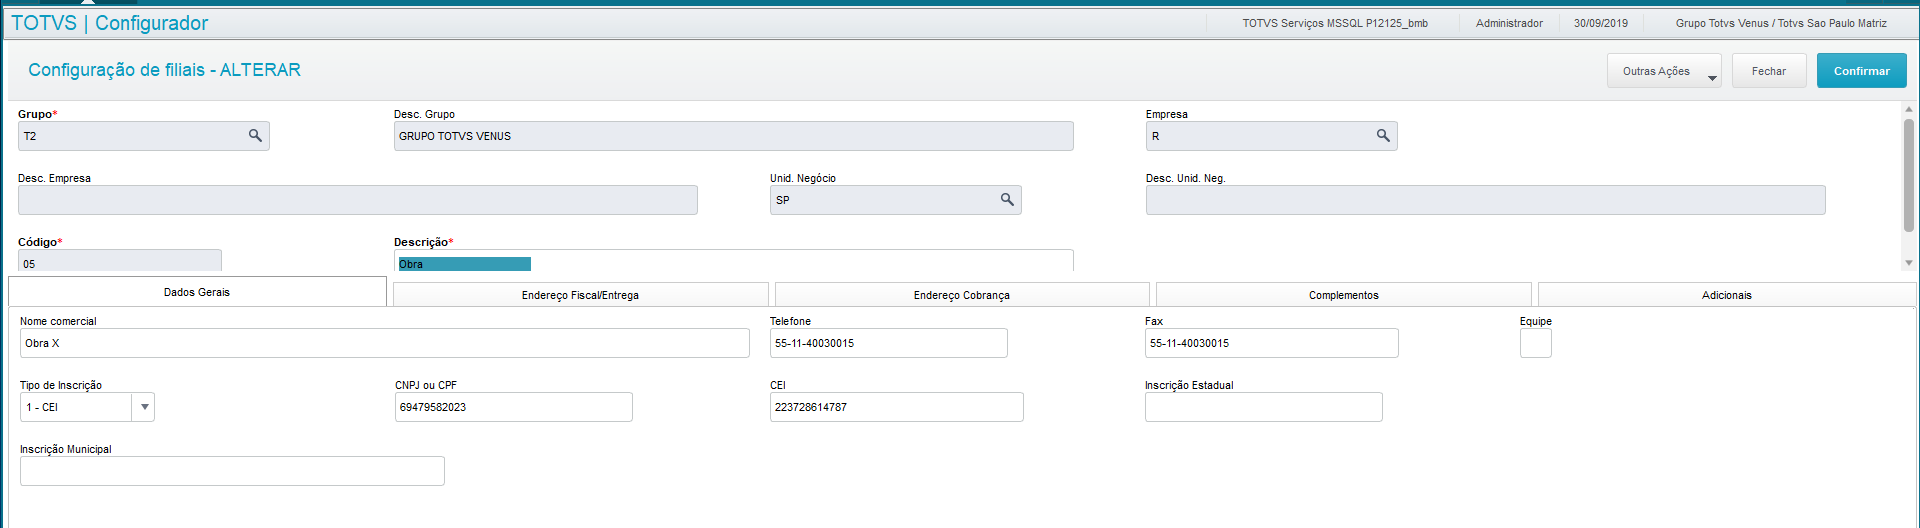1920x528 pixels.
Task: Click the Desc. Empresa field
Action: [x=357, y=200]
